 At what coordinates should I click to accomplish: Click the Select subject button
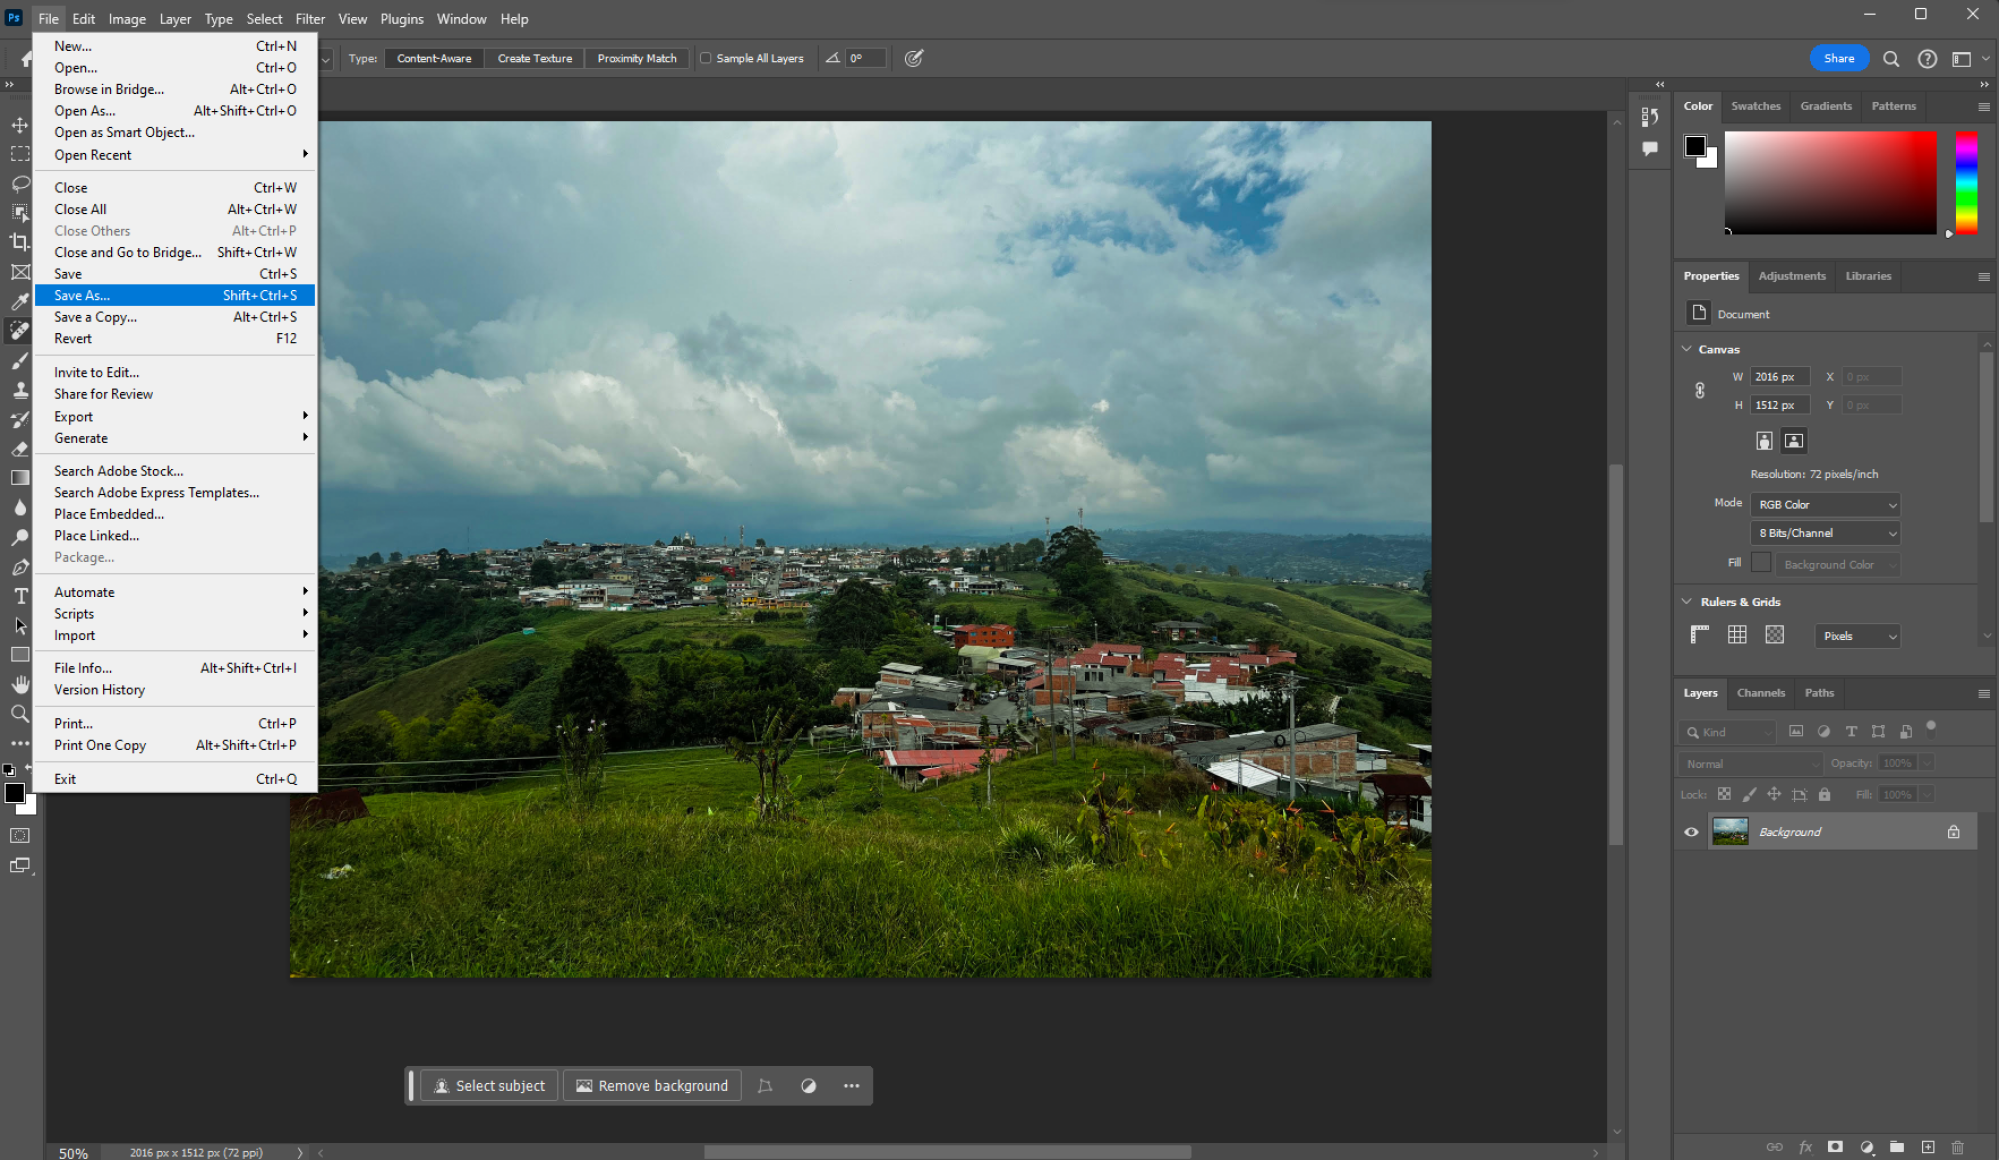point(489,1084)
